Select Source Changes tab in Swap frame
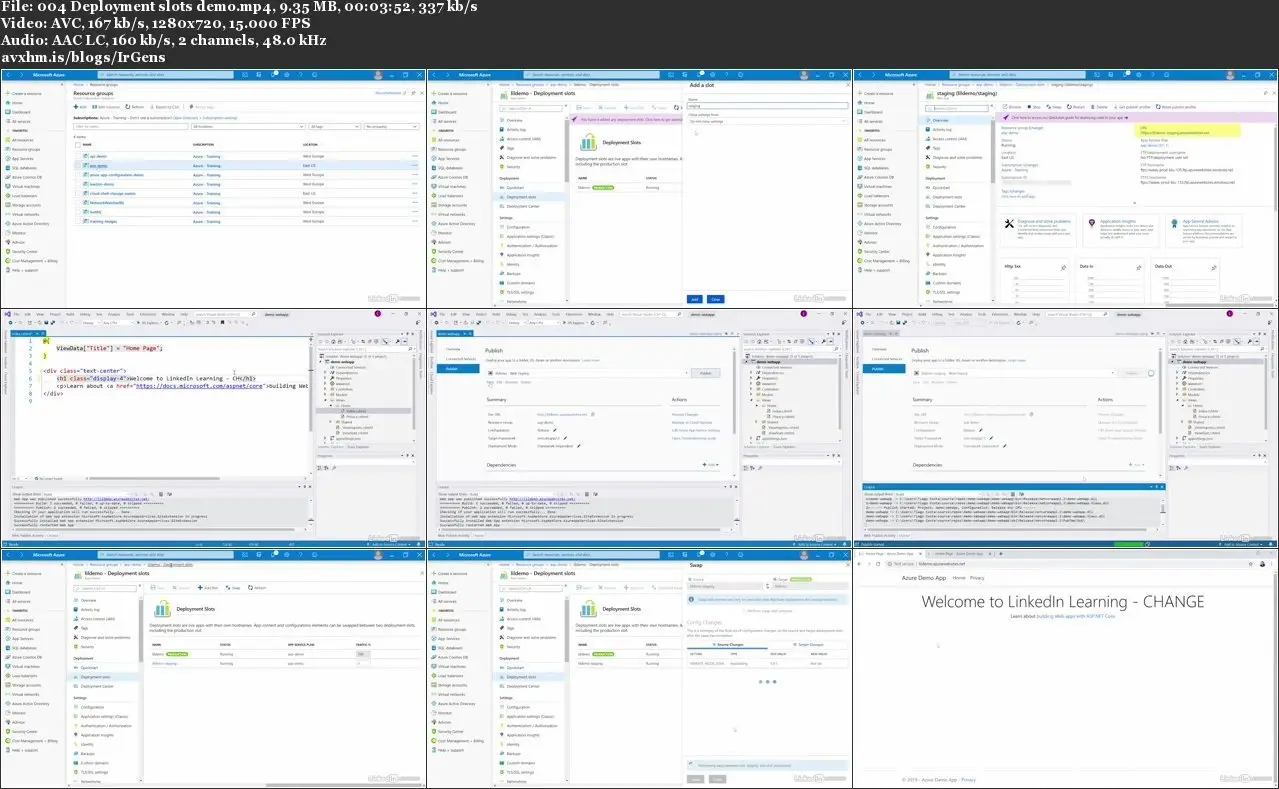1279x789 pixels. click(727, 644)
